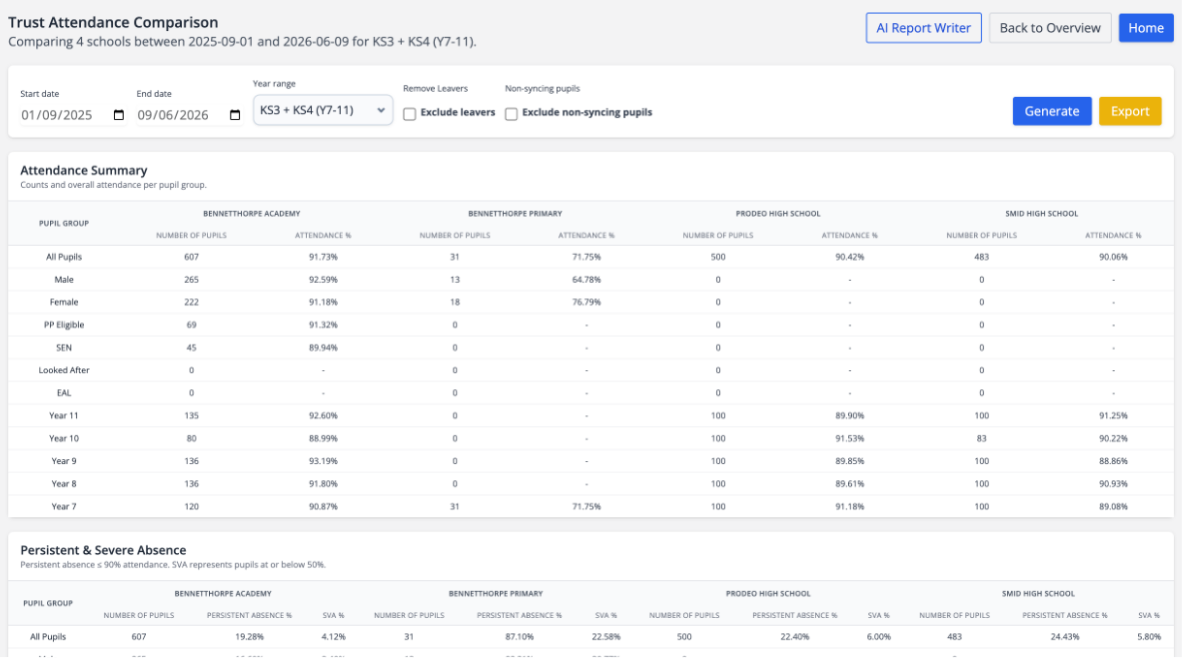
Task: Focus the Start date field 01/09/2025
Action: point(72,115)
